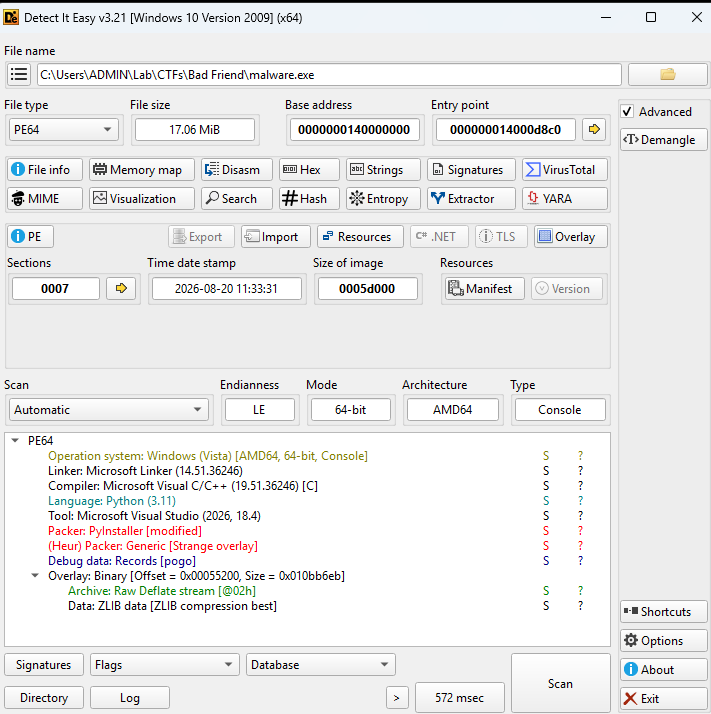Click the Log button
711x714 pixels.
tap(130, 698)
